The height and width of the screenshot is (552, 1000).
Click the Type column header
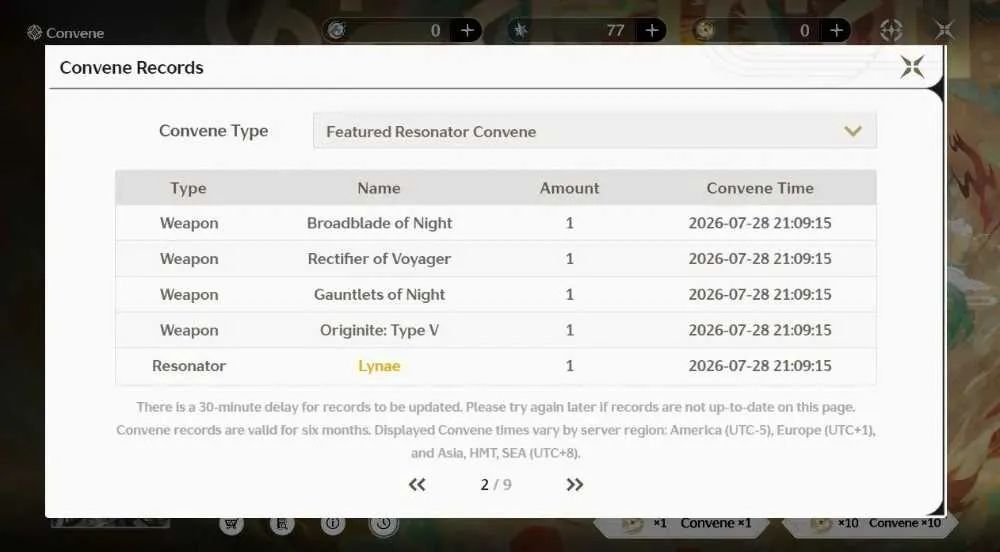click(x=188, y=188)
